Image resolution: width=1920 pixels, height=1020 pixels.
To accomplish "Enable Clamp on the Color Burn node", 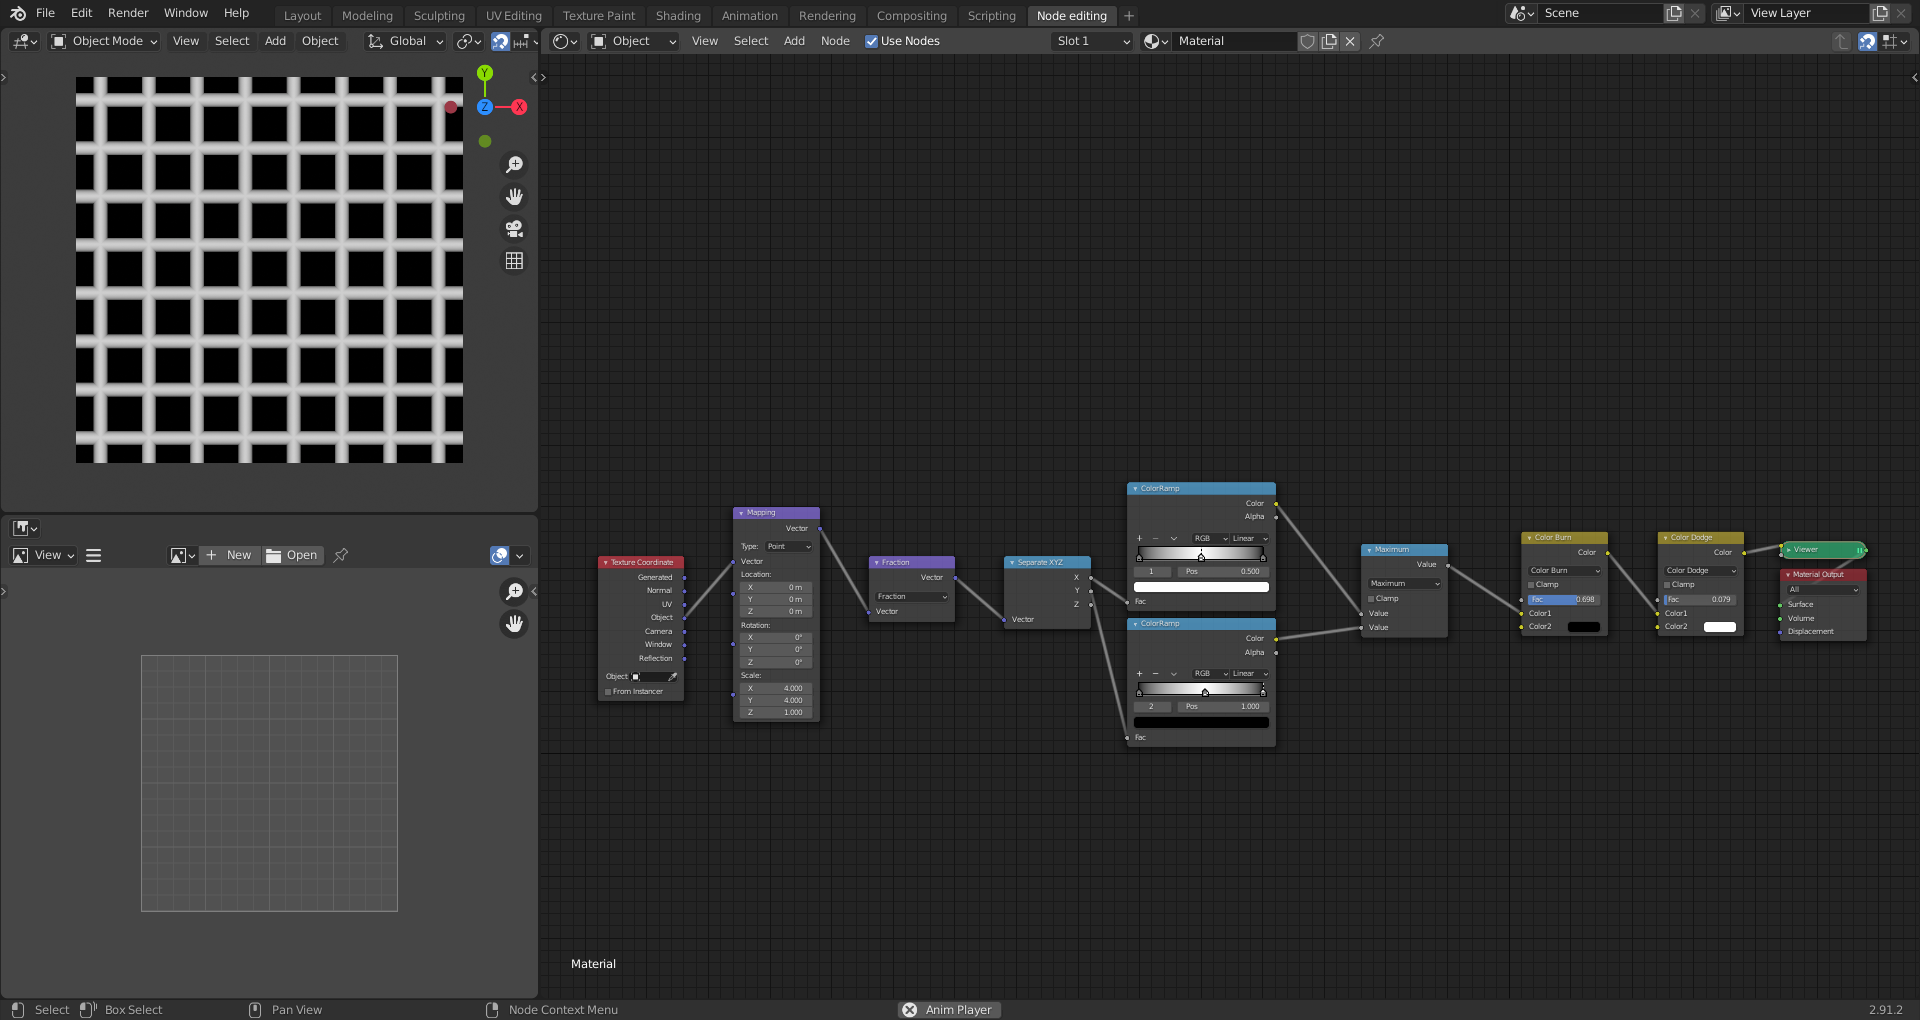I will 1531,585.
